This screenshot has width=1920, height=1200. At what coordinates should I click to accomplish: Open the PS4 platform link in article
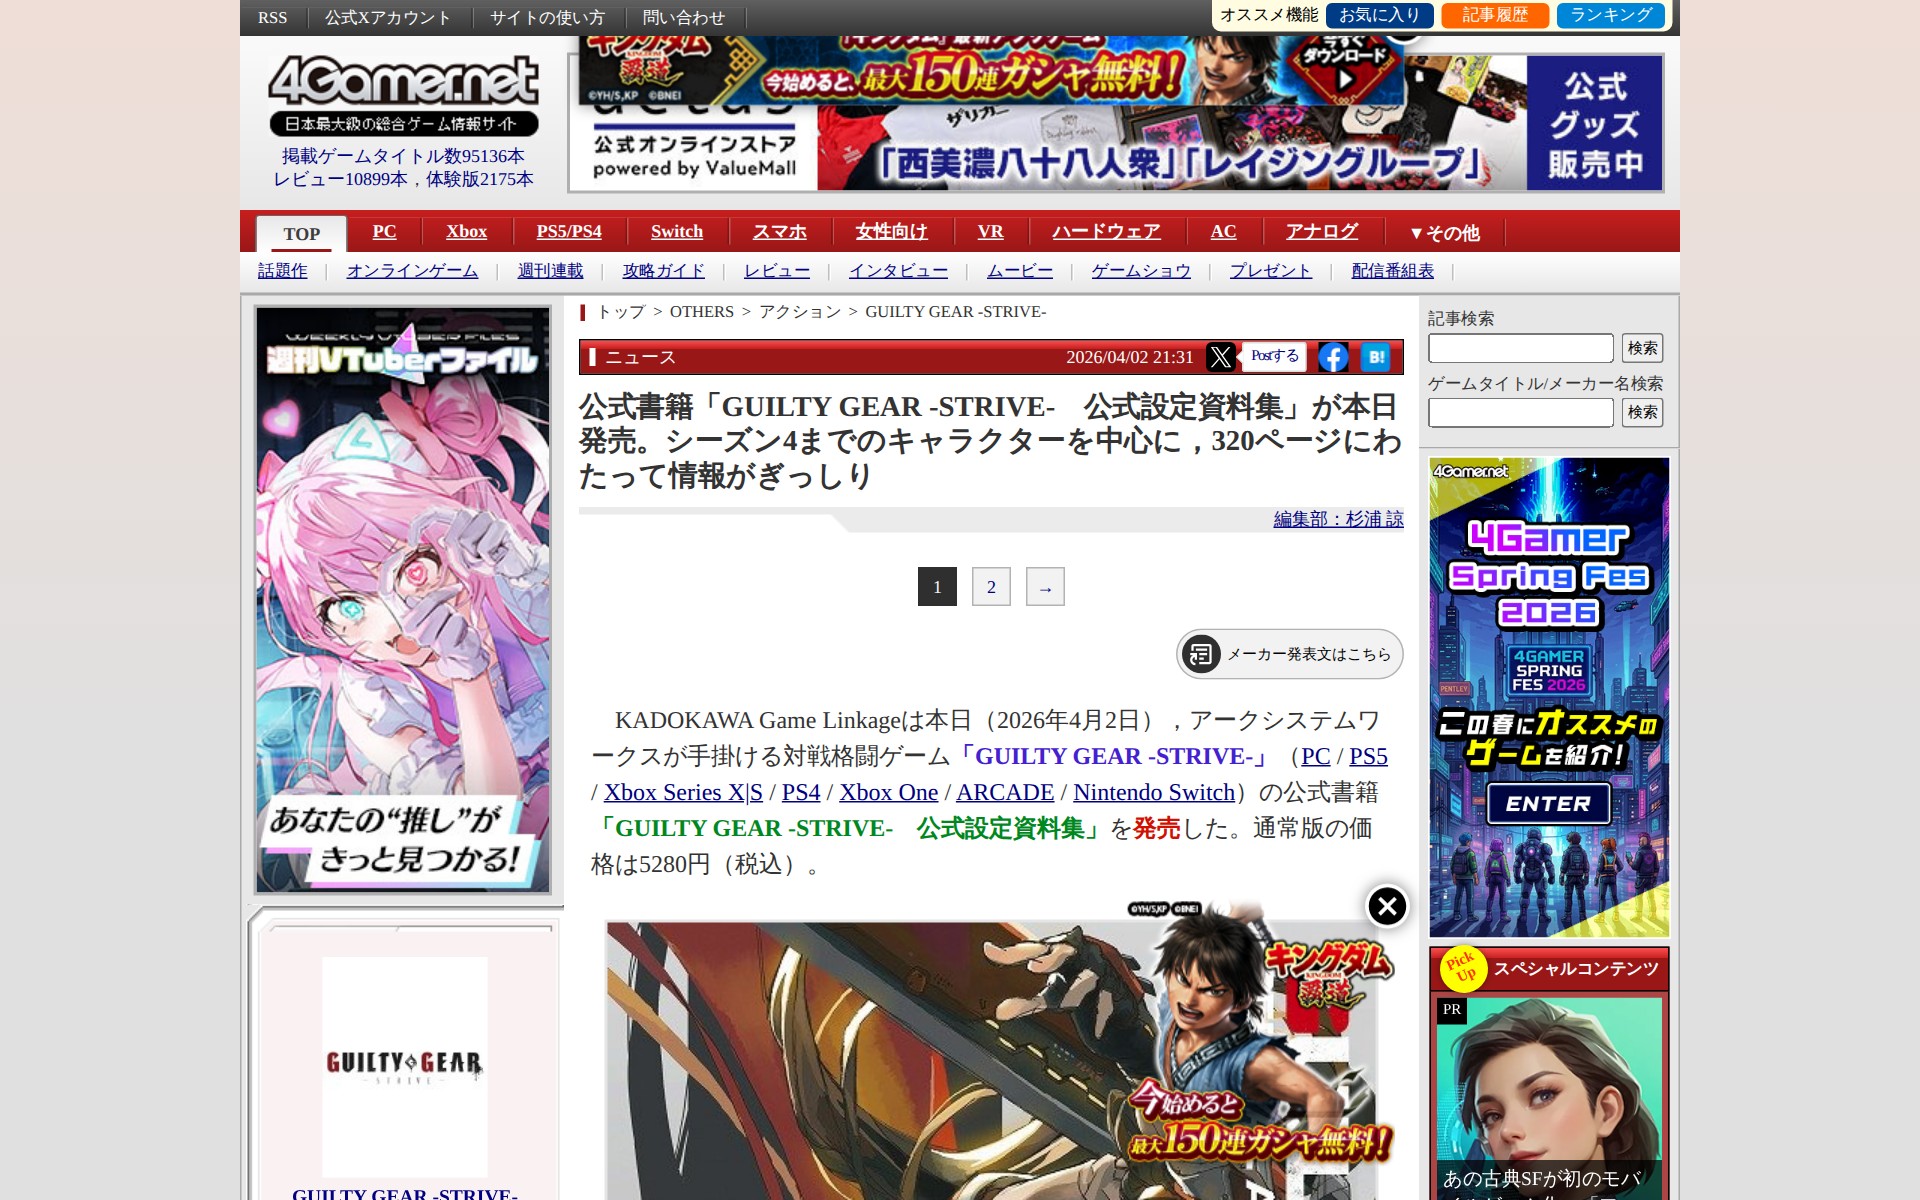click(x=800, y=793)
